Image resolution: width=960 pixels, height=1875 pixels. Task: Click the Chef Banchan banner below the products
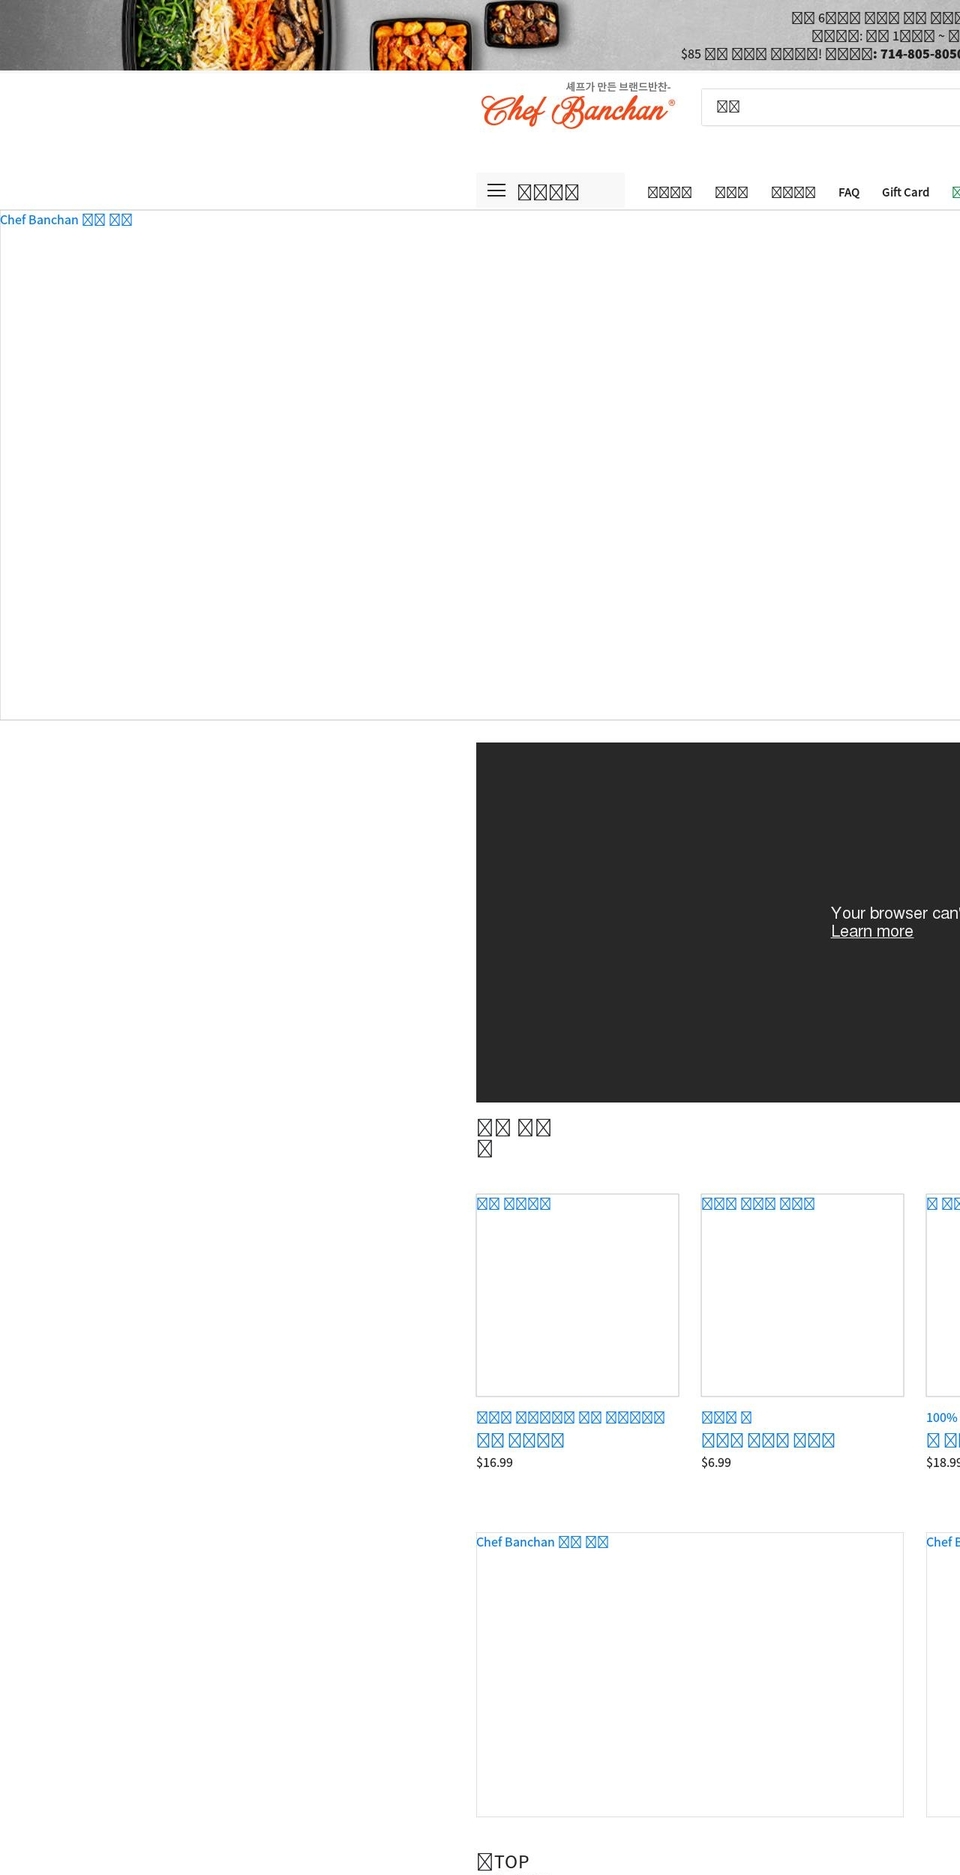point(689,1675)
